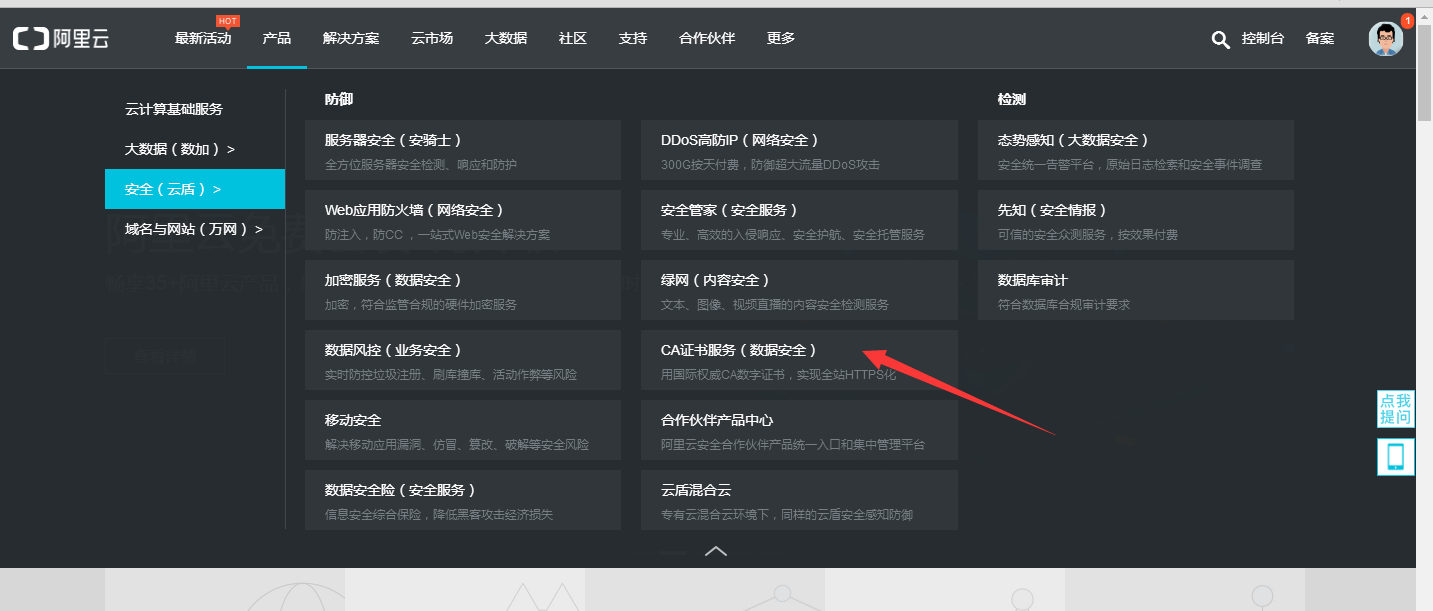Open the search magnifier icon

(1220, 39)
